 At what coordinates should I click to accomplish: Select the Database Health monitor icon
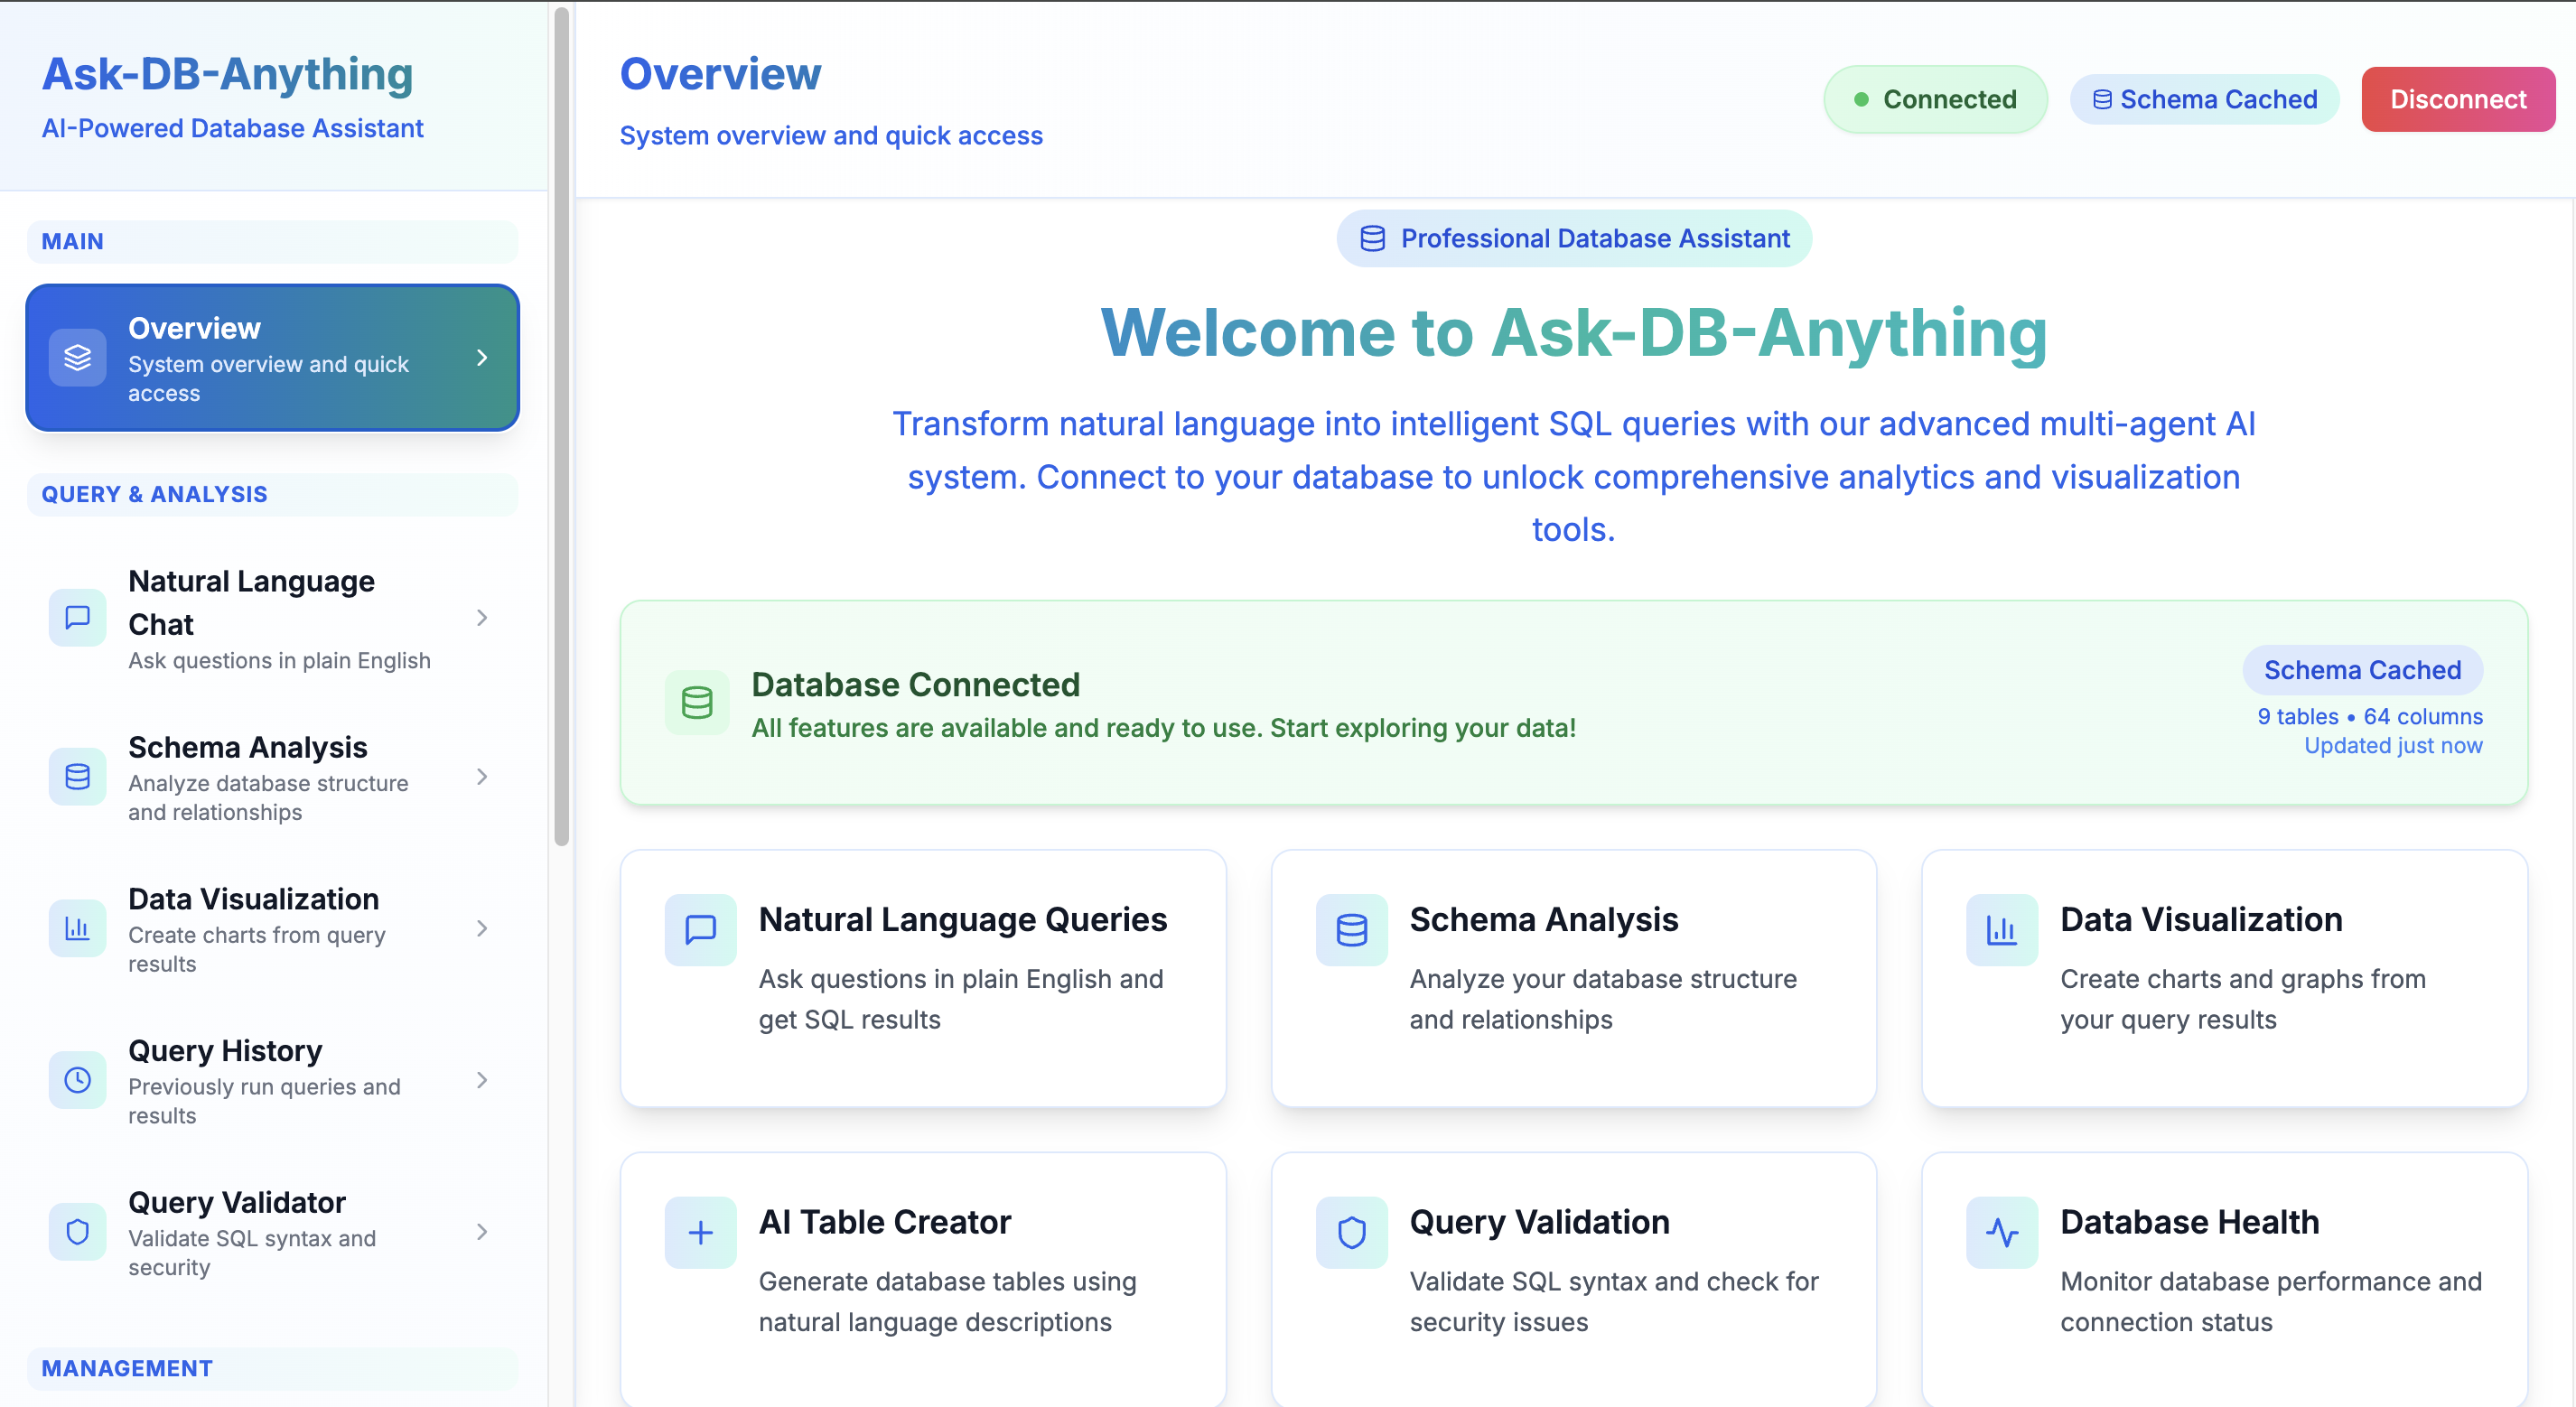pyautogui.click(x=2001, y=1231)
